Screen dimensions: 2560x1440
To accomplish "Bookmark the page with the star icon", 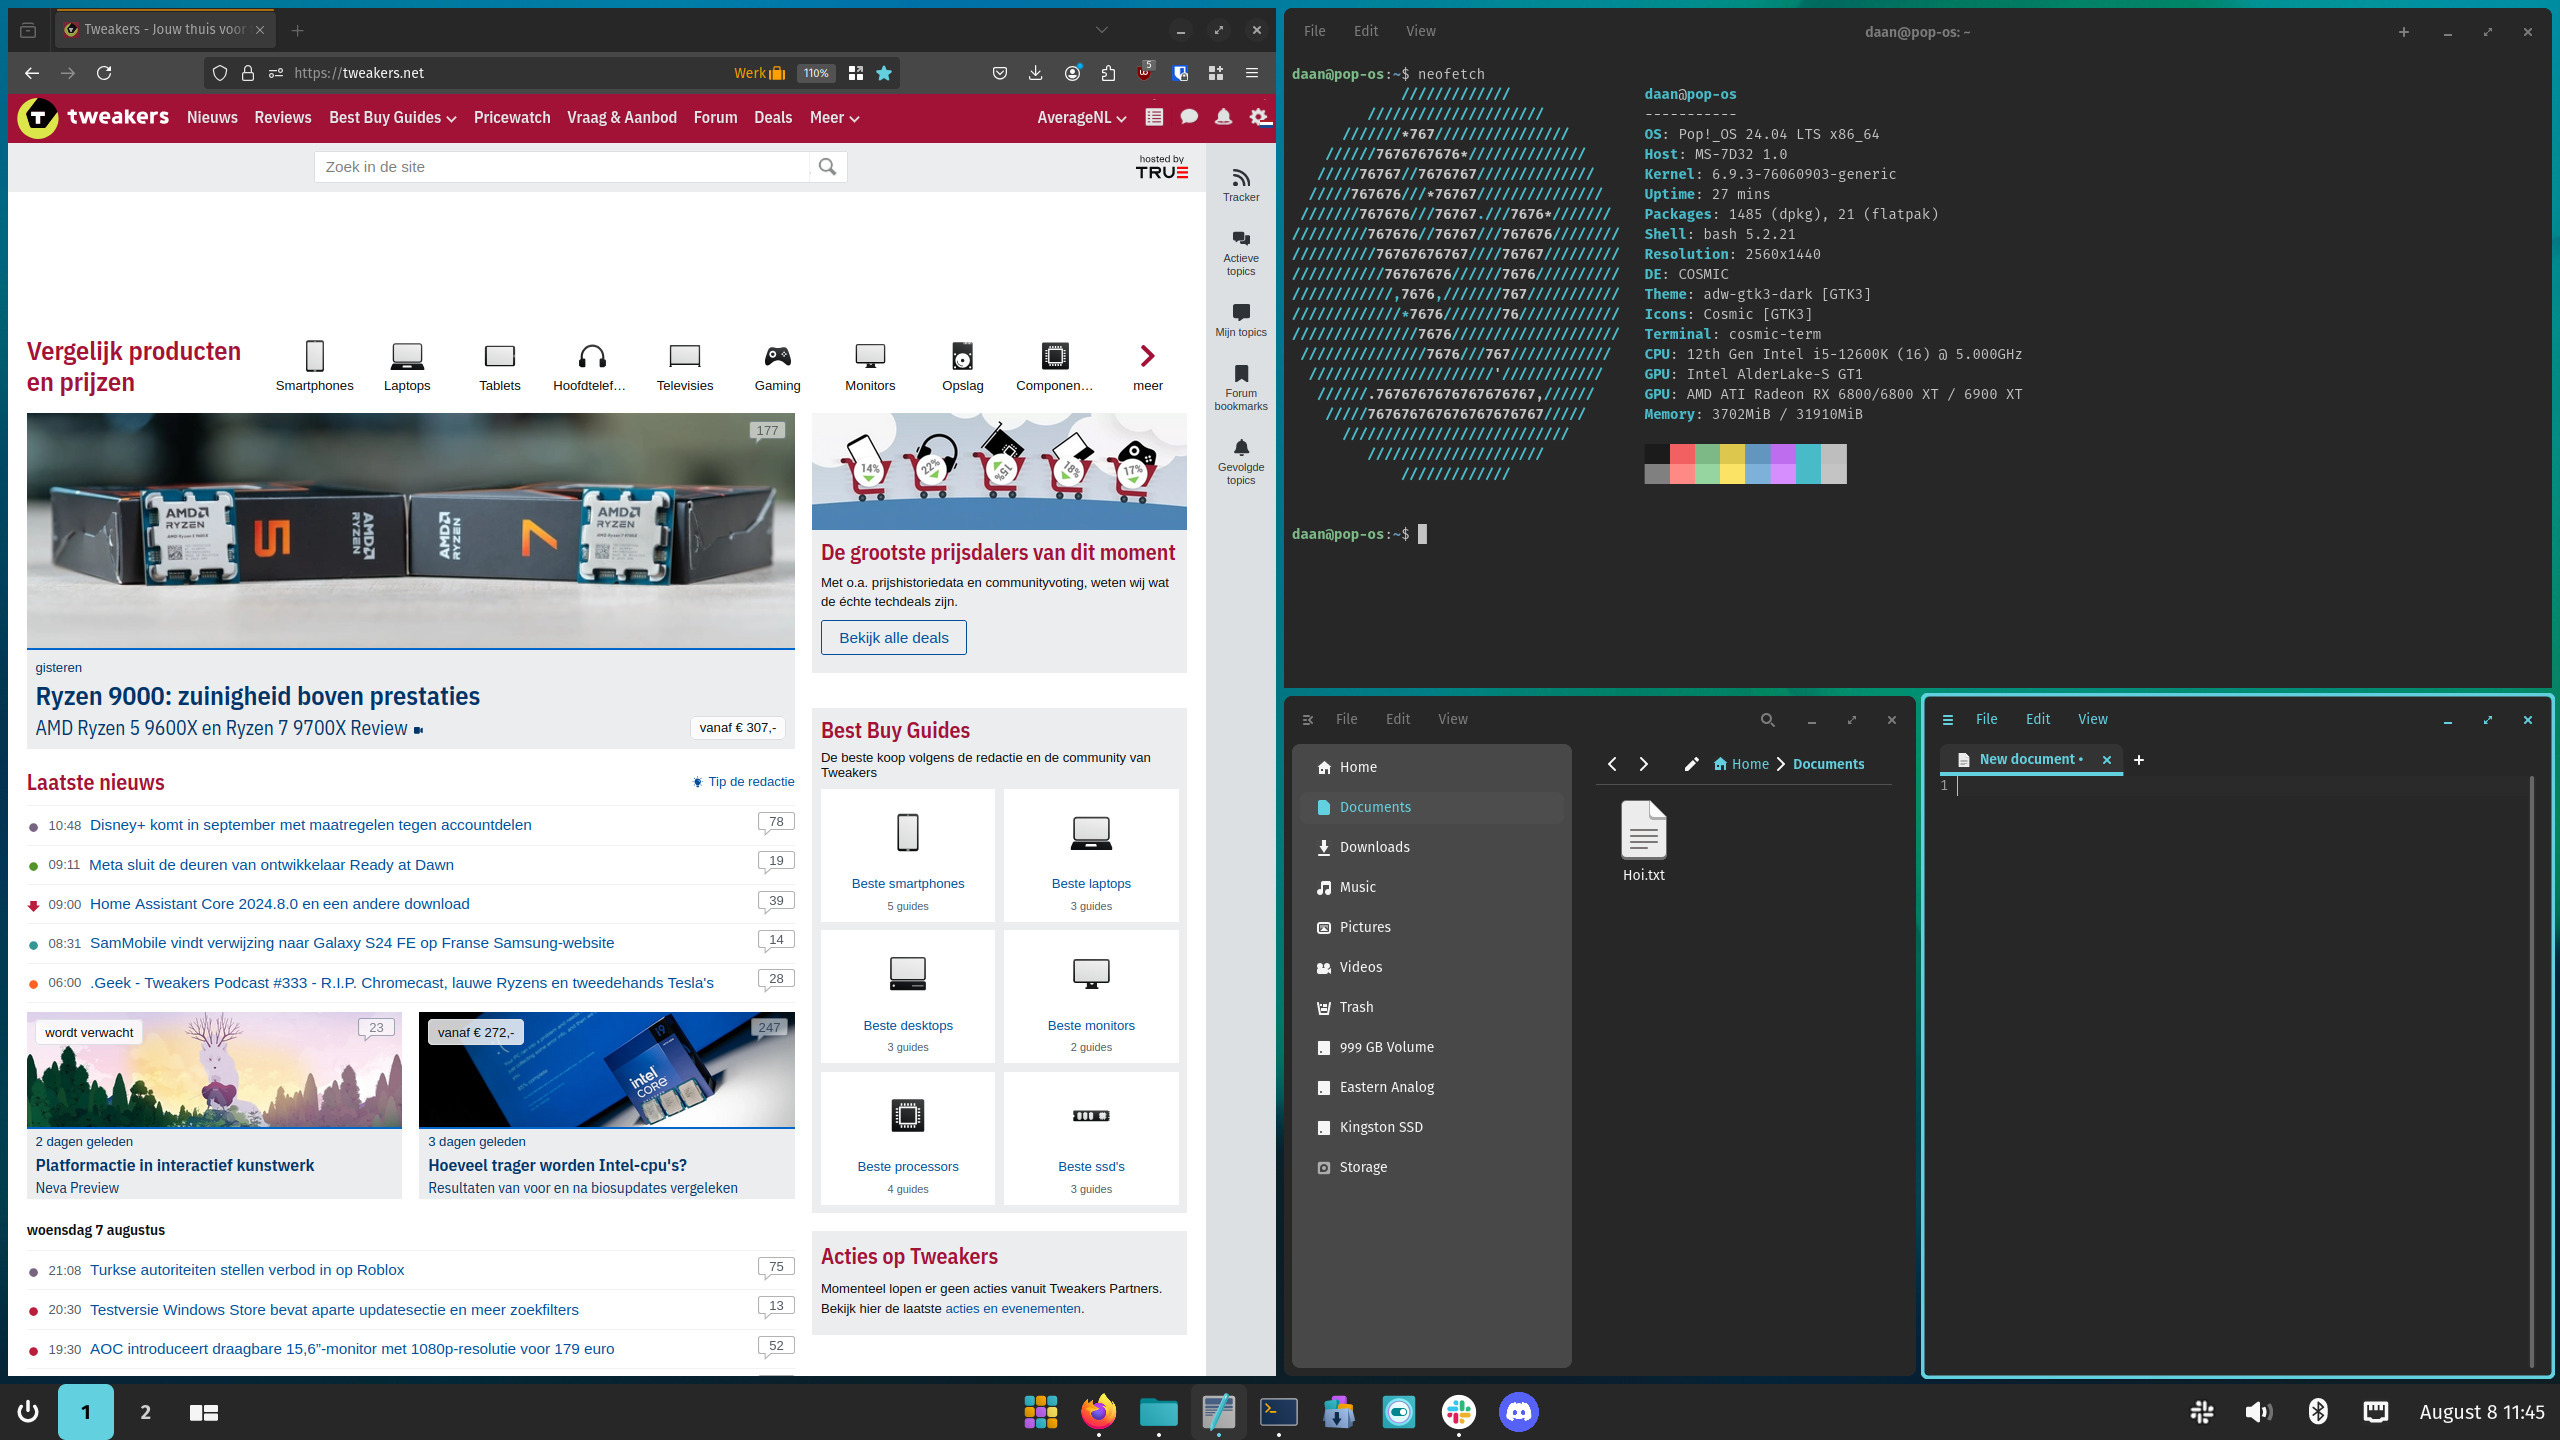I will pos(883,72).
